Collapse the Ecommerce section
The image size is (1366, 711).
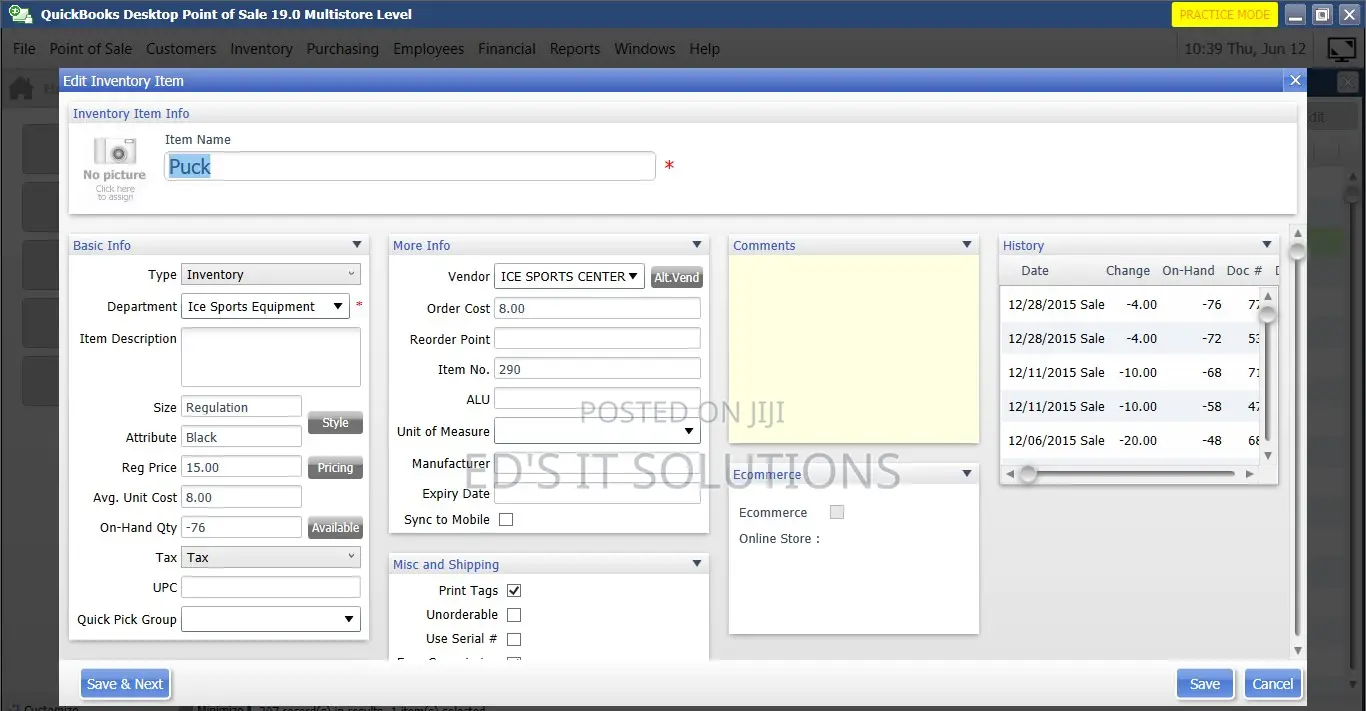coord(967,474)
